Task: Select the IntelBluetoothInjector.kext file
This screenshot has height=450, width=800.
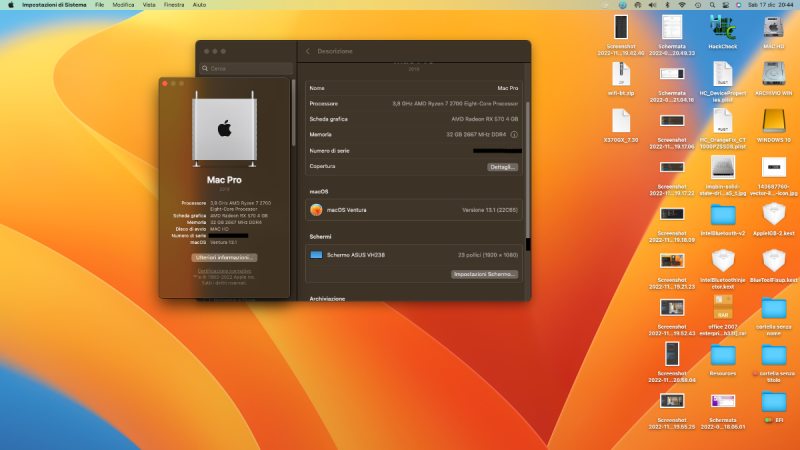Action: pos(722,261)
